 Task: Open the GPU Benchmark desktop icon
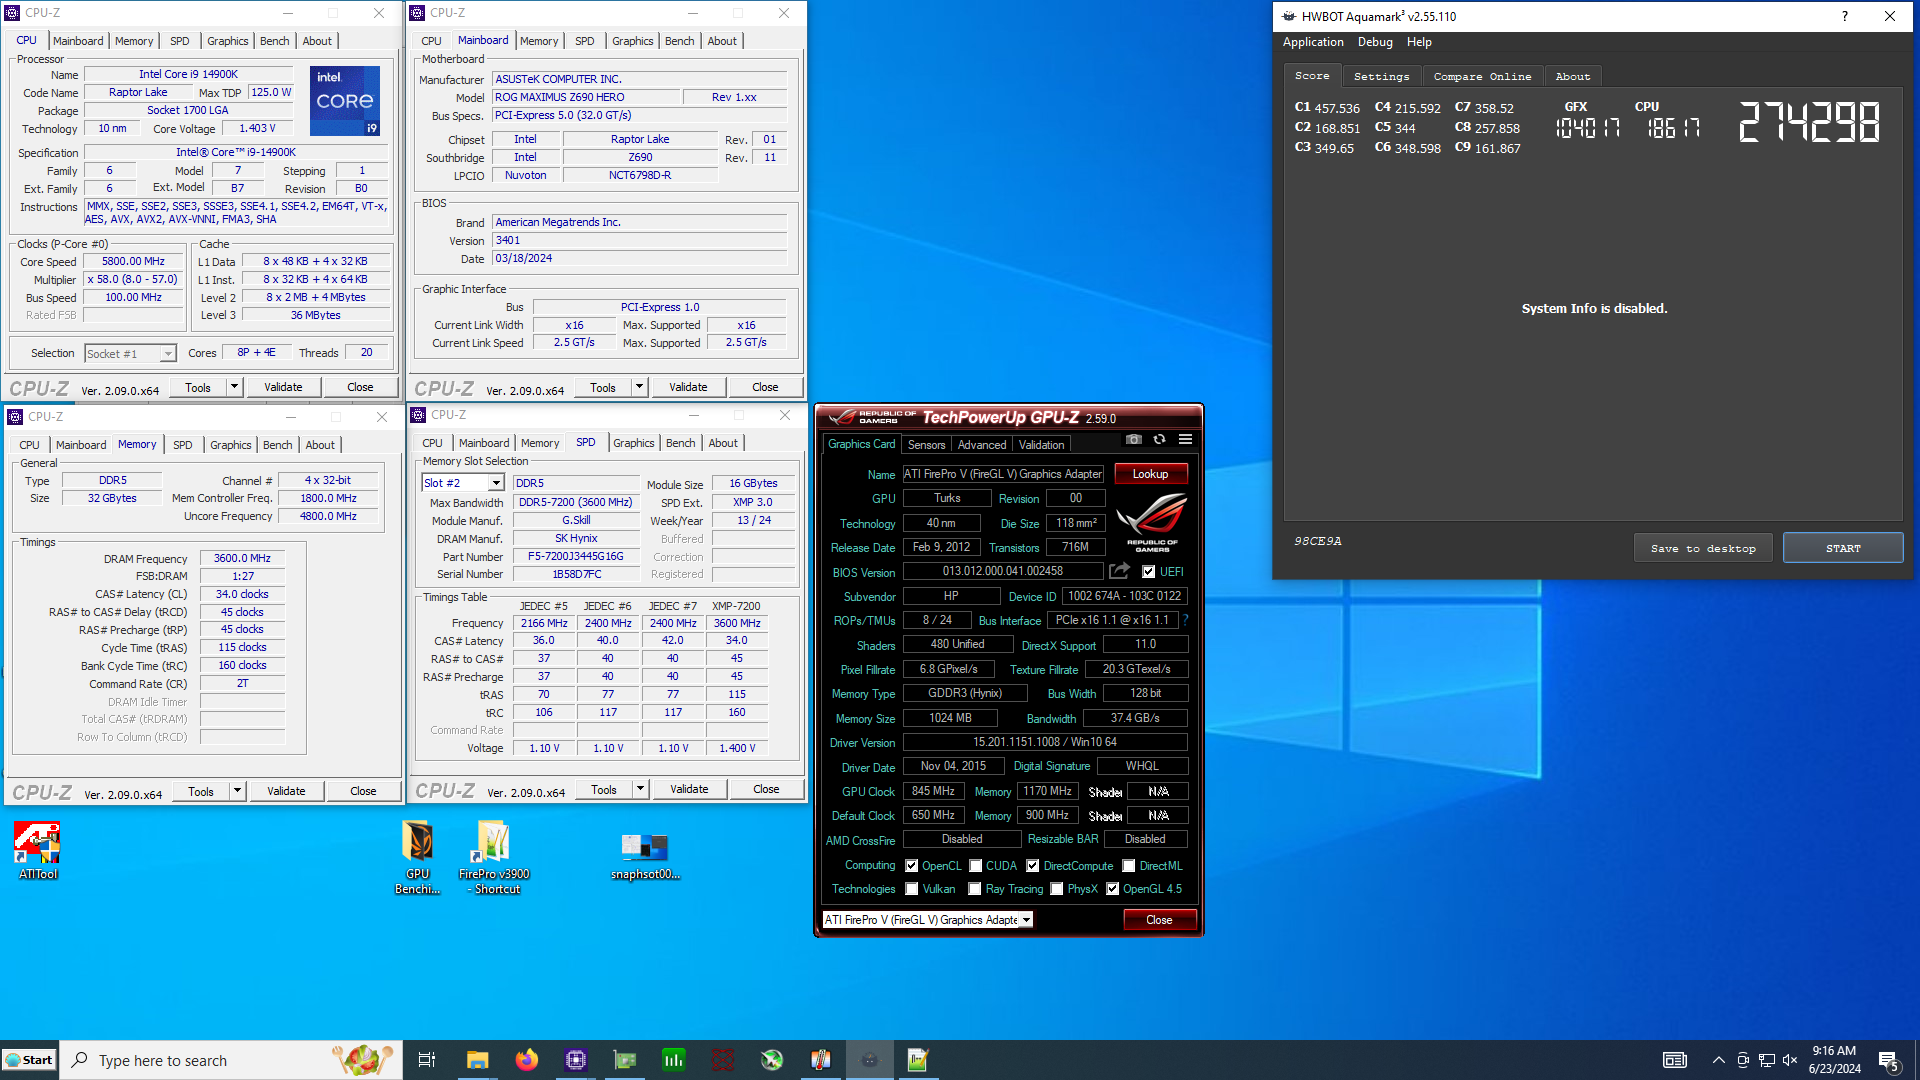coord(417,858)
